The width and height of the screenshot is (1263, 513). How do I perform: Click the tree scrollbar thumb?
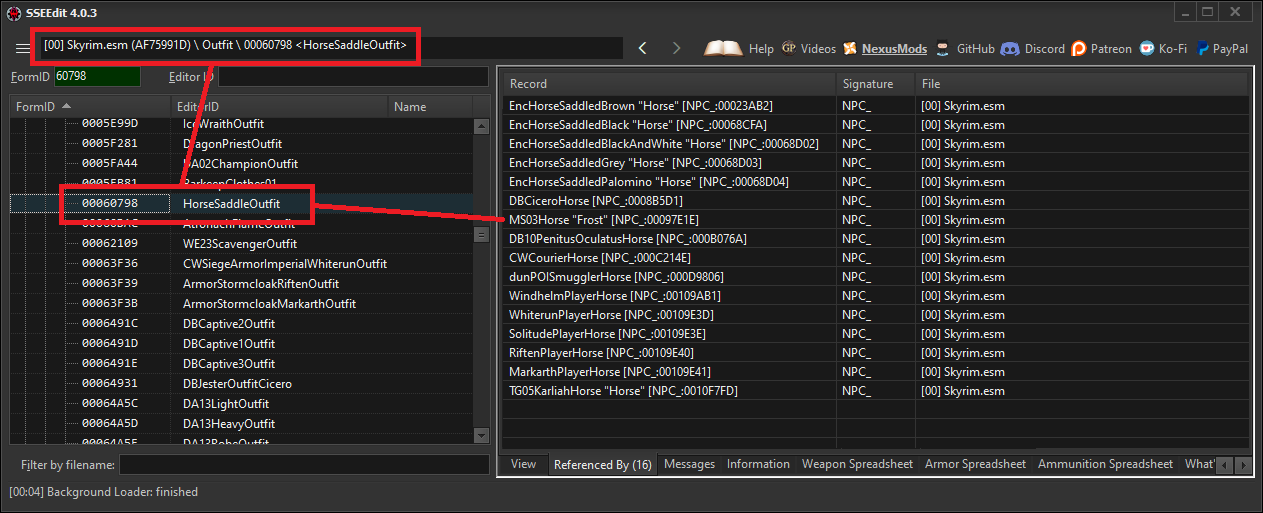click(481, 235)
